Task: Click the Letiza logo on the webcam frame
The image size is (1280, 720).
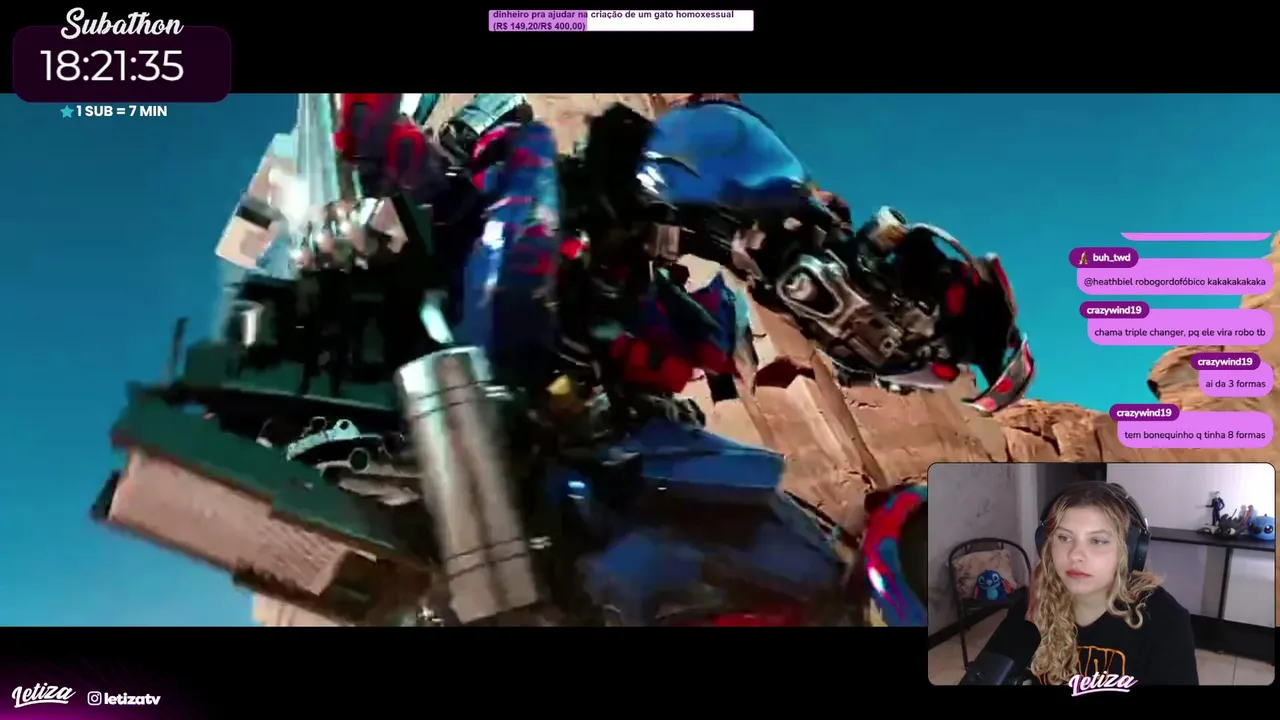Action: click(1103, 683)
